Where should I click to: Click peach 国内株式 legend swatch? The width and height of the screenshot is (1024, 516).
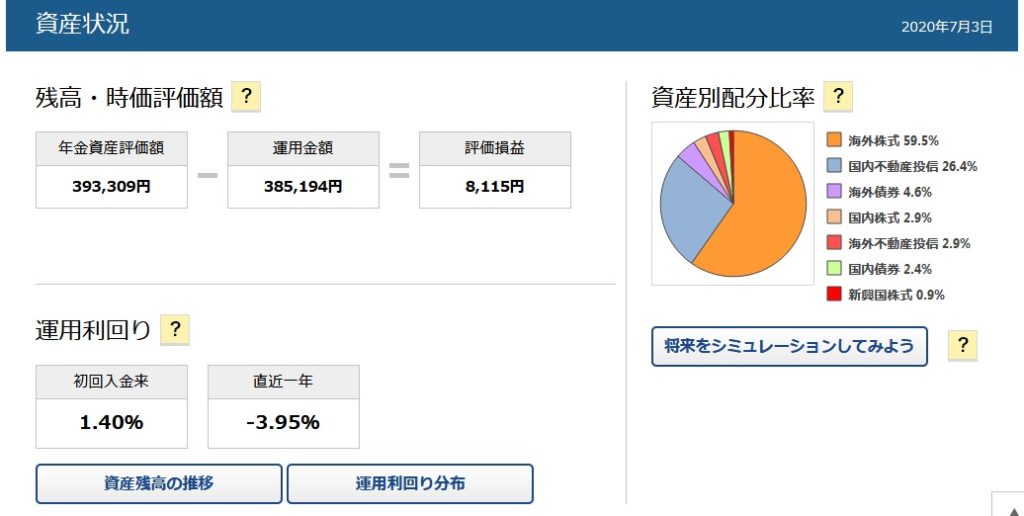(834, 217)
